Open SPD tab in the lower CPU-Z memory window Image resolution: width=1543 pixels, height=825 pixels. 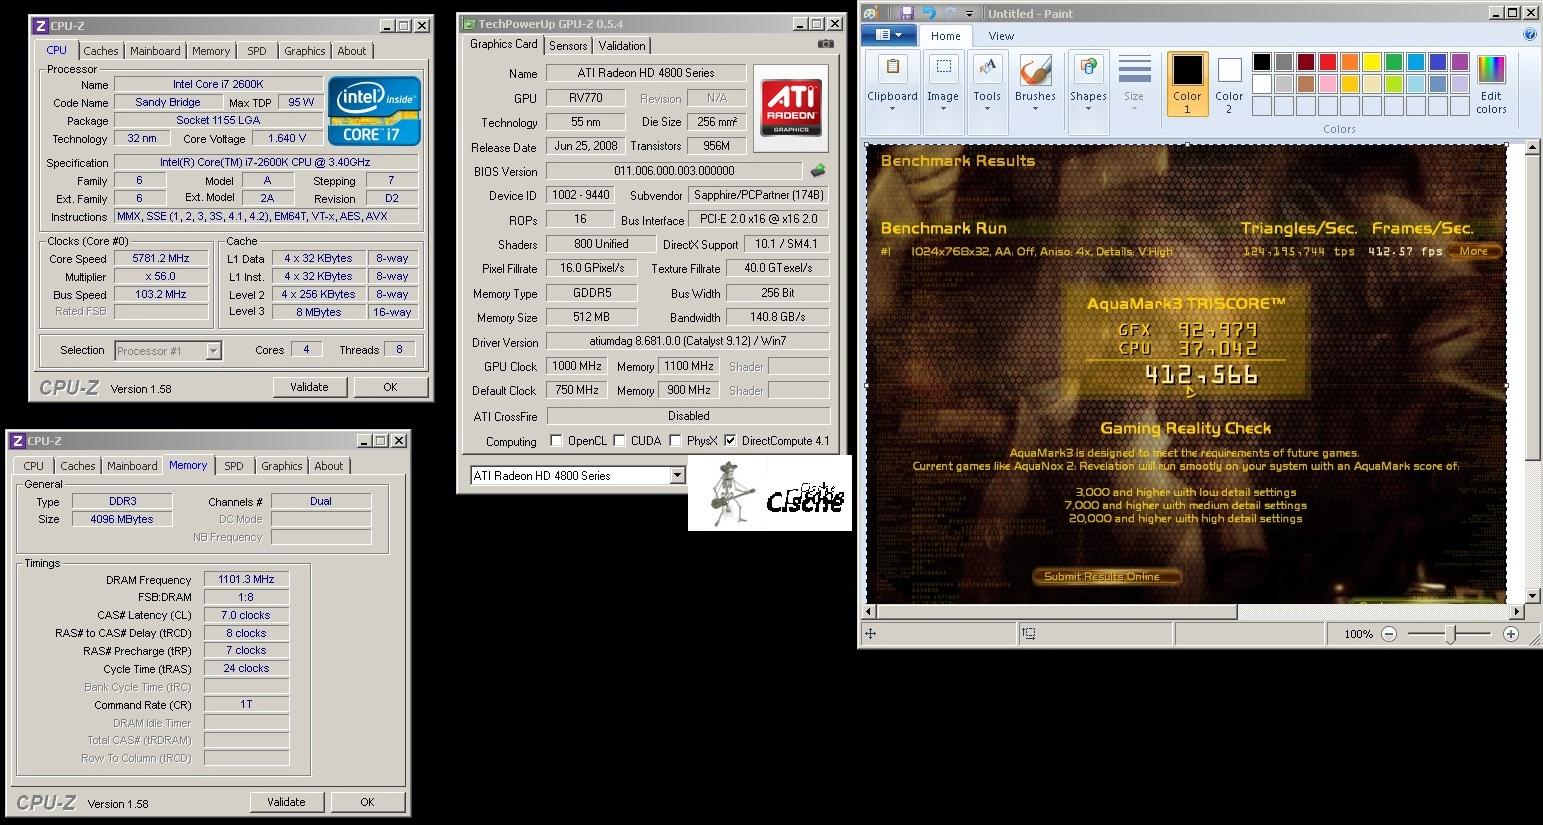pyautogui.click(x=234, y=466)
